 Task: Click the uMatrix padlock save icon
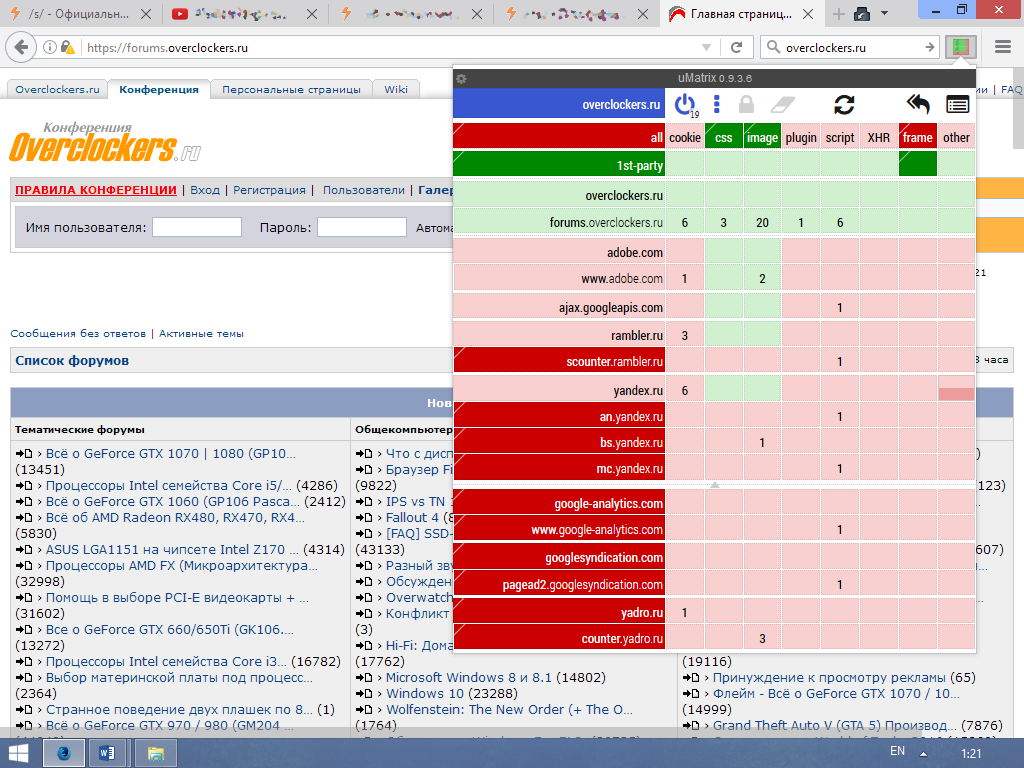click(x=746, y=104)
